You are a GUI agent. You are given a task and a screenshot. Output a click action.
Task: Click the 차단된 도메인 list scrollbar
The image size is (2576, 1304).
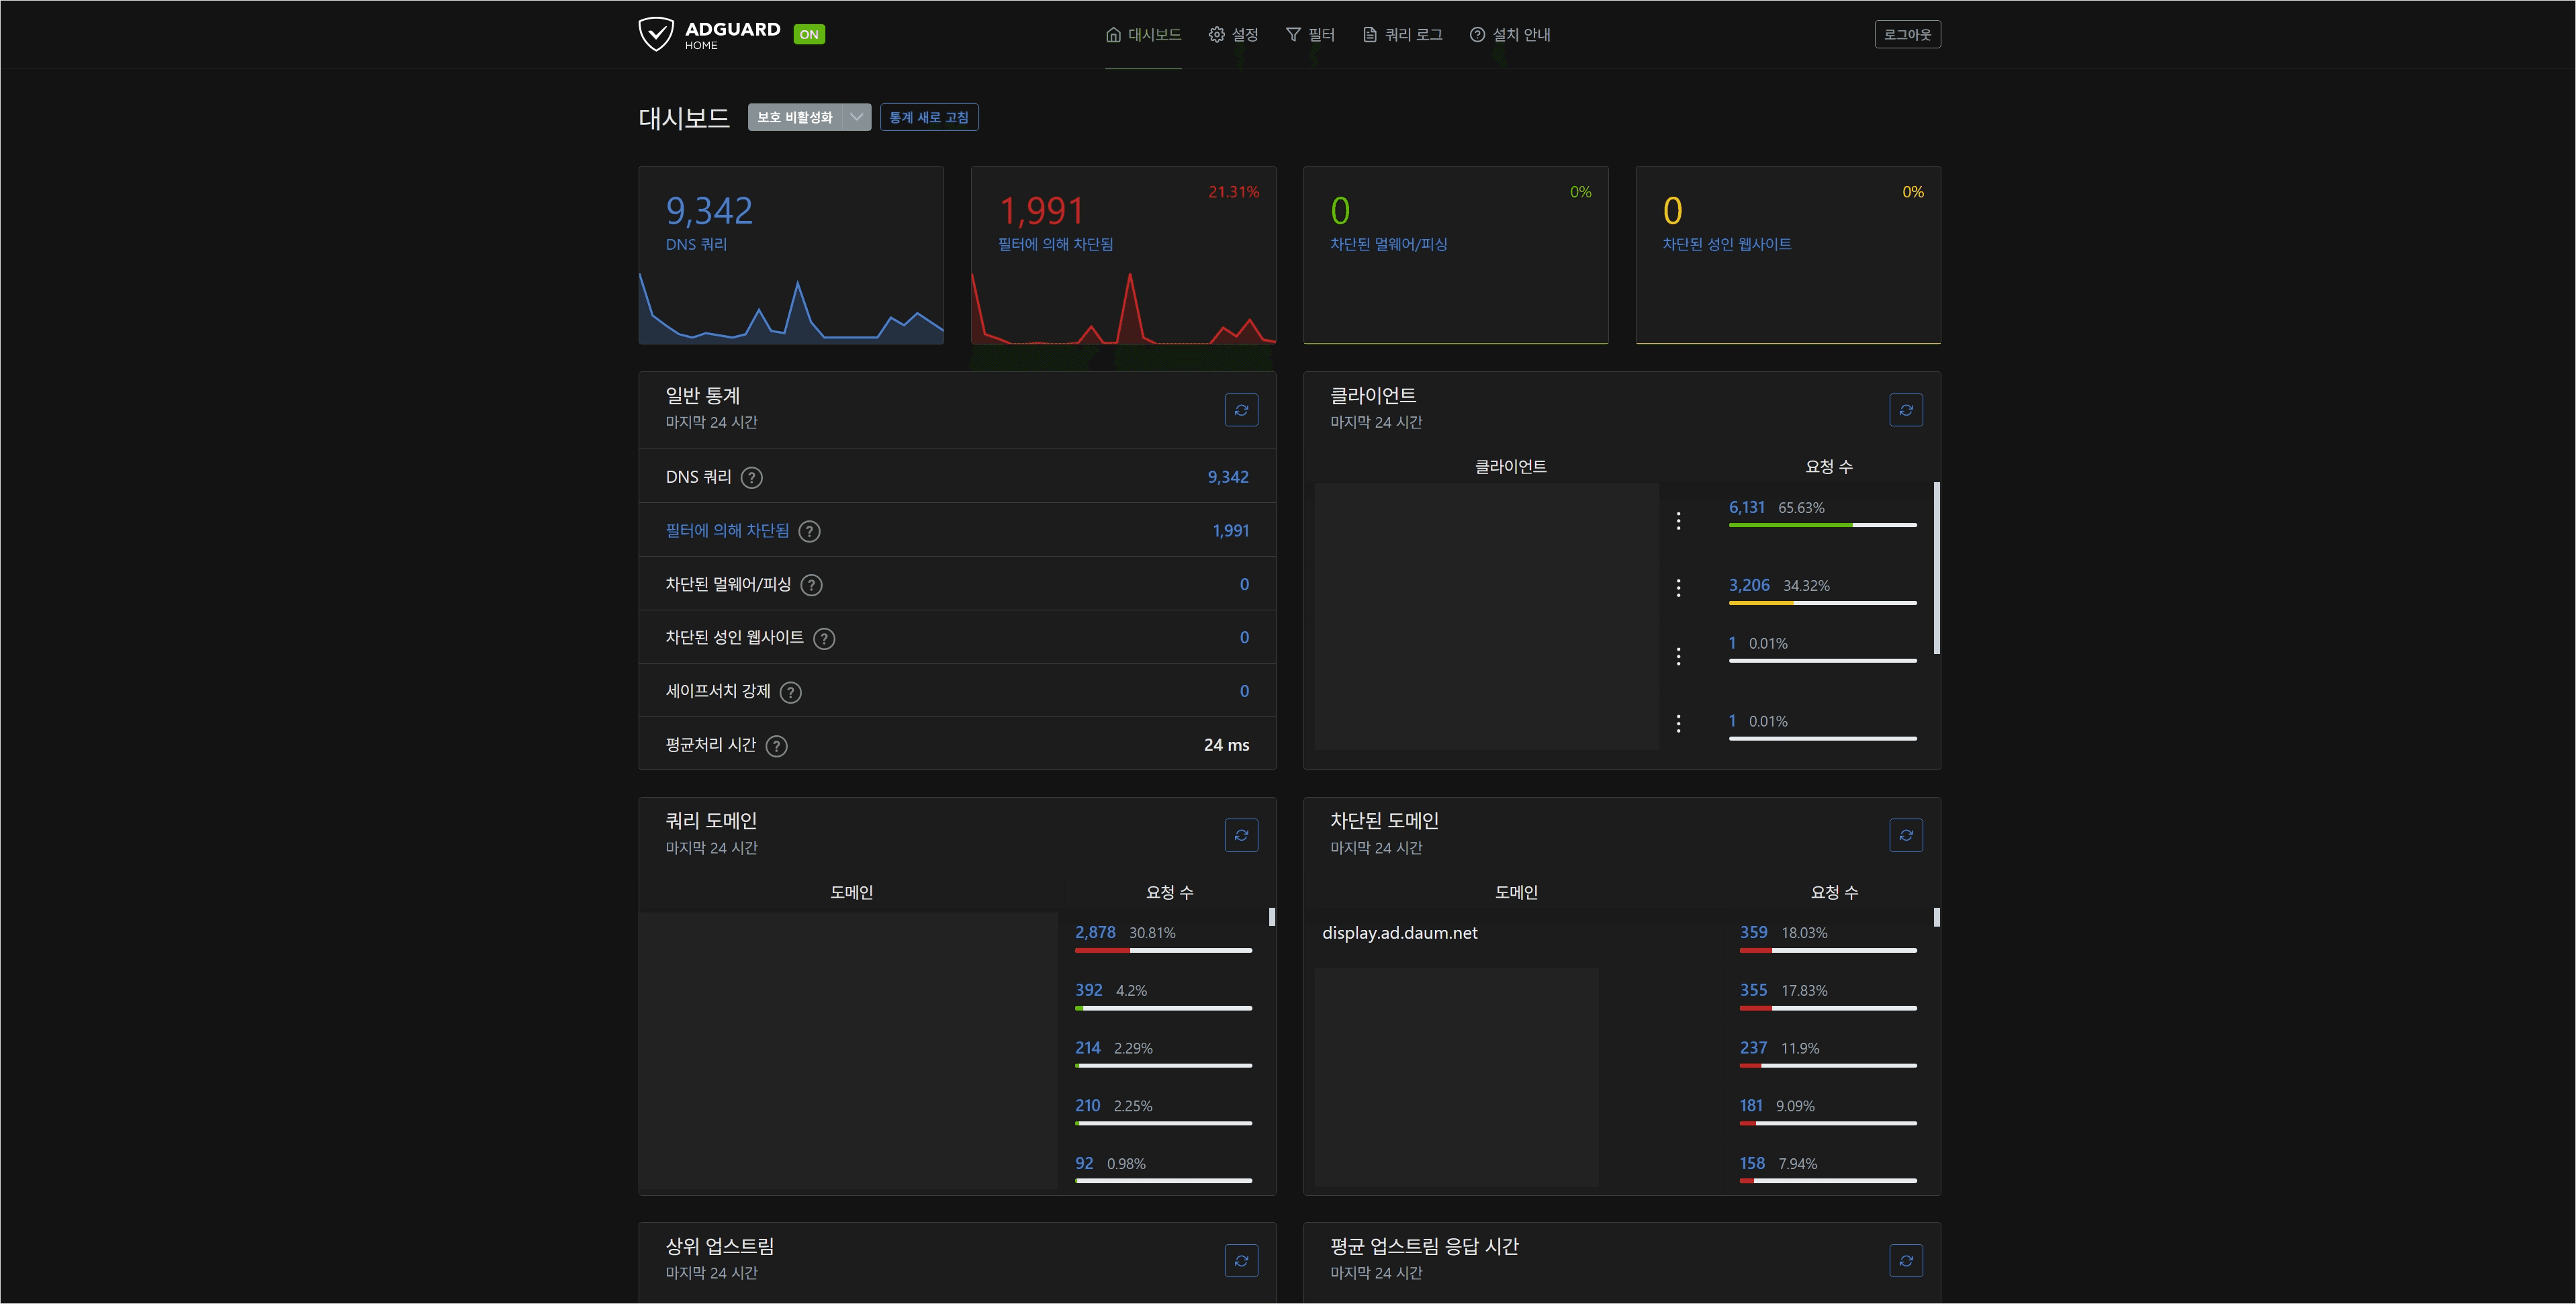[x=1937, y=917]
